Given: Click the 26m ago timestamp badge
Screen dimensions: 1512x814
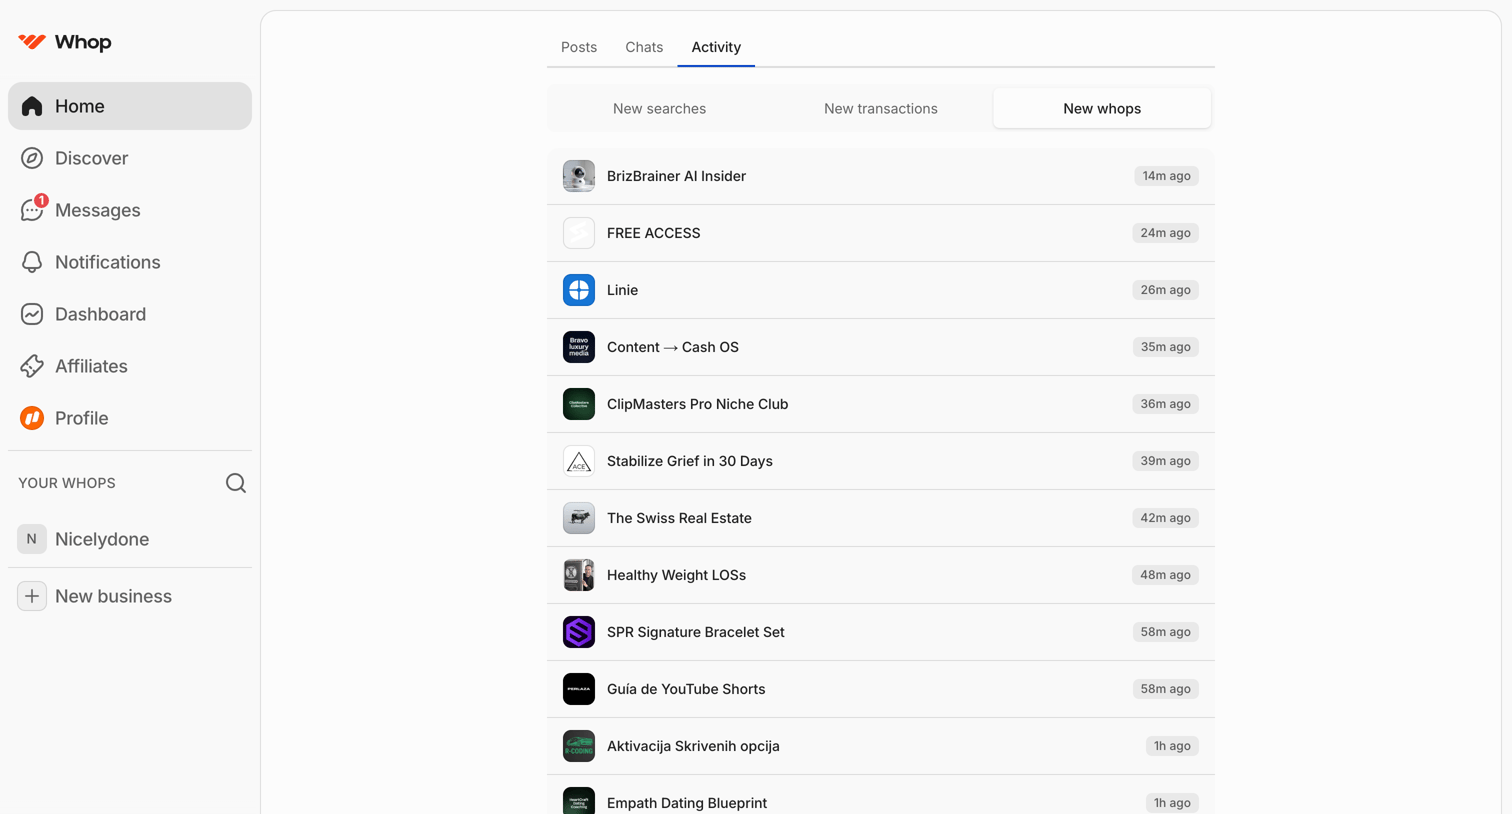Looking at the screenshot, I should 1165,290.
